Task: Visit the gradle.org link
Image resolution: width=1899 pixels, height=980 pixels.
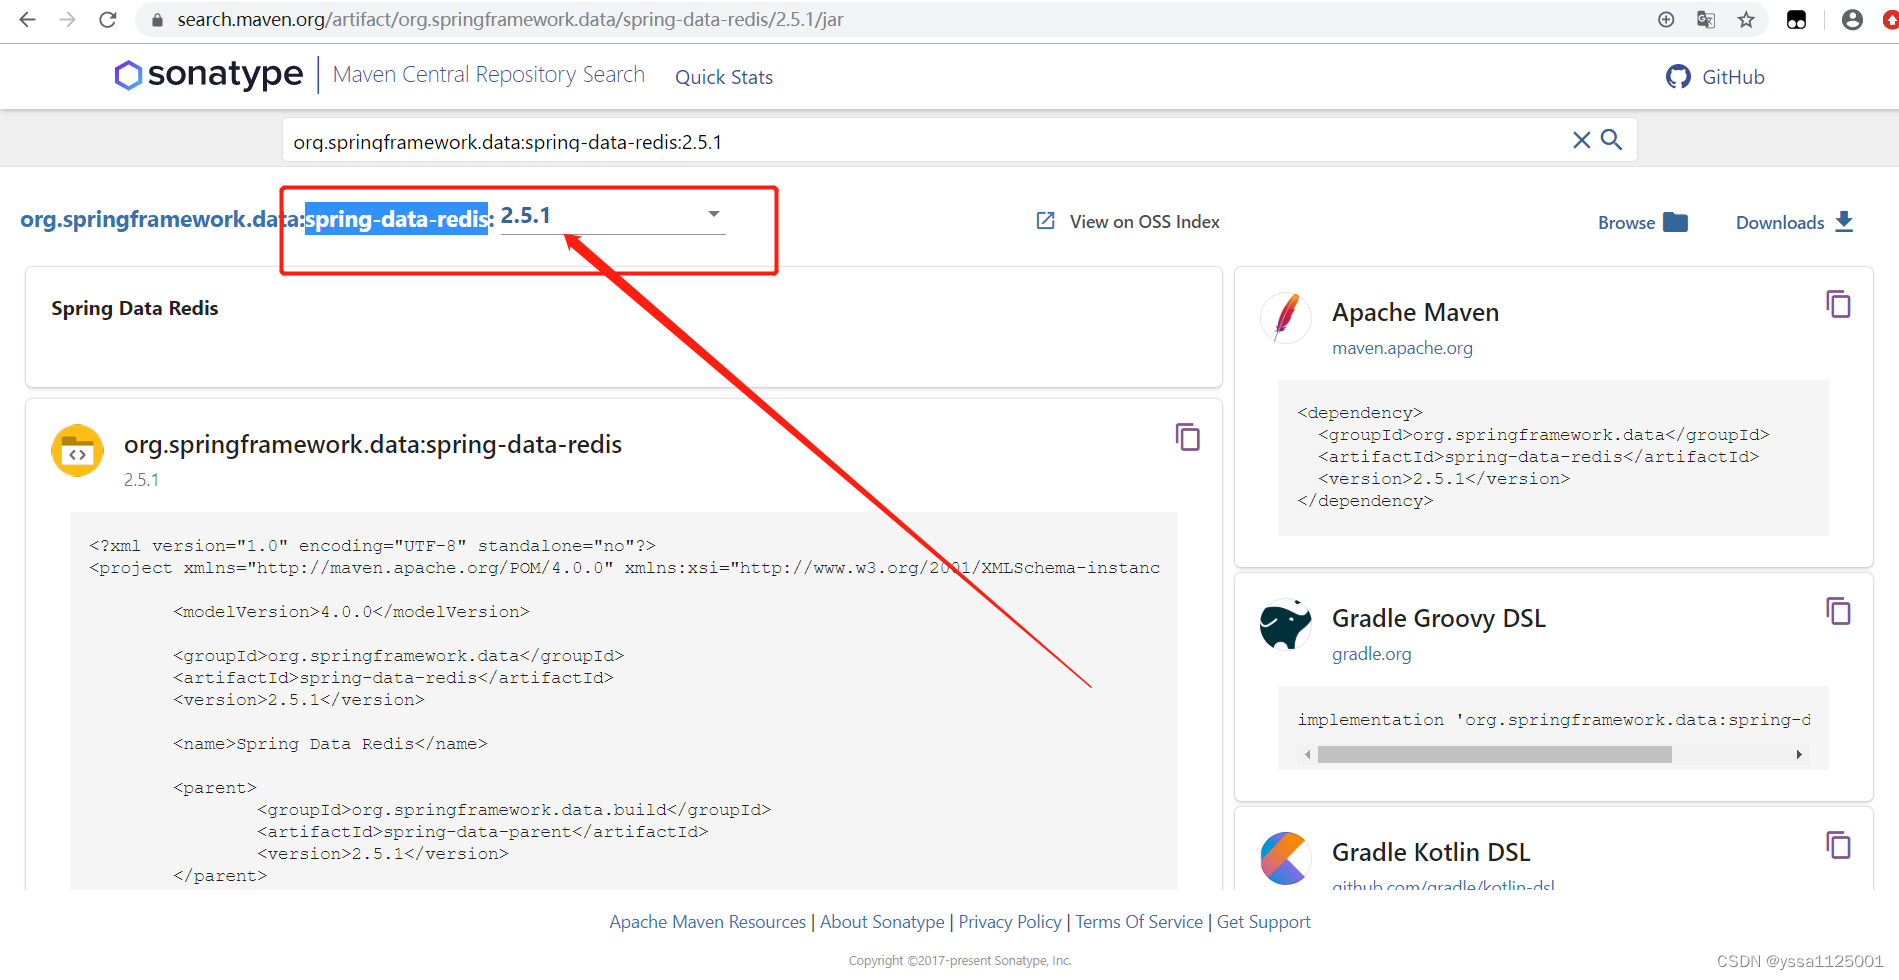Action: pyautogui.click(x=1371, y=654)
